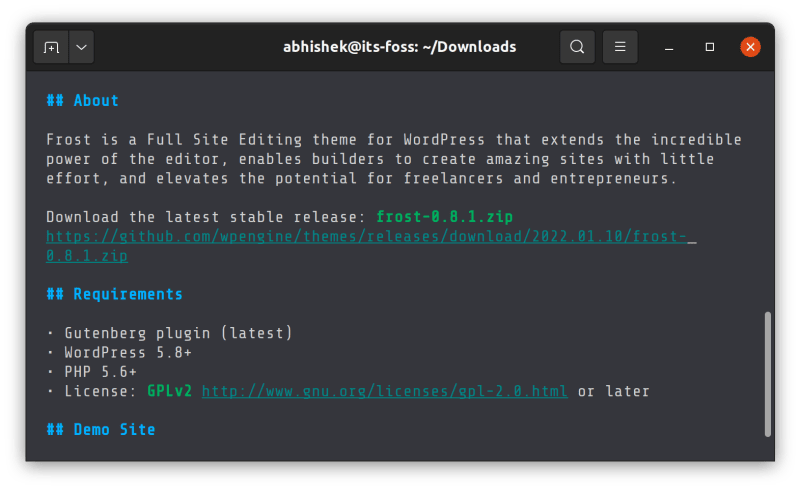800x490 pixels.
Task: Open the hamburger menu
Action: point(620,47)
